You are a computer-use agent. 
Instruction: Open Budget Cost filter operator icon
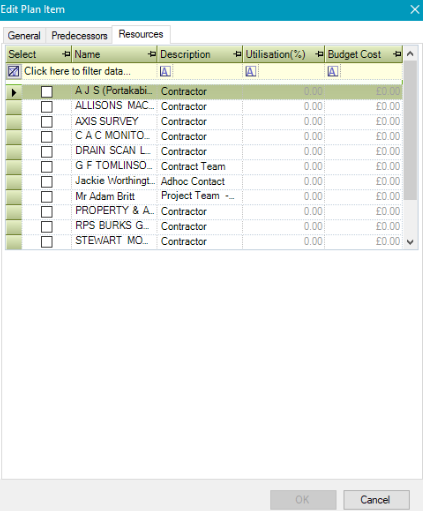tap(333, 71)
